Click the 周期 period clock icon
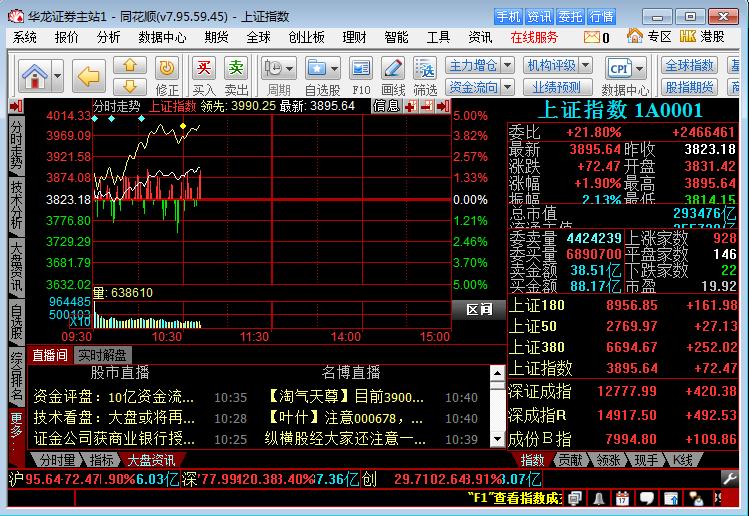Screen dimensions: 749x516 tap(274, 68)
